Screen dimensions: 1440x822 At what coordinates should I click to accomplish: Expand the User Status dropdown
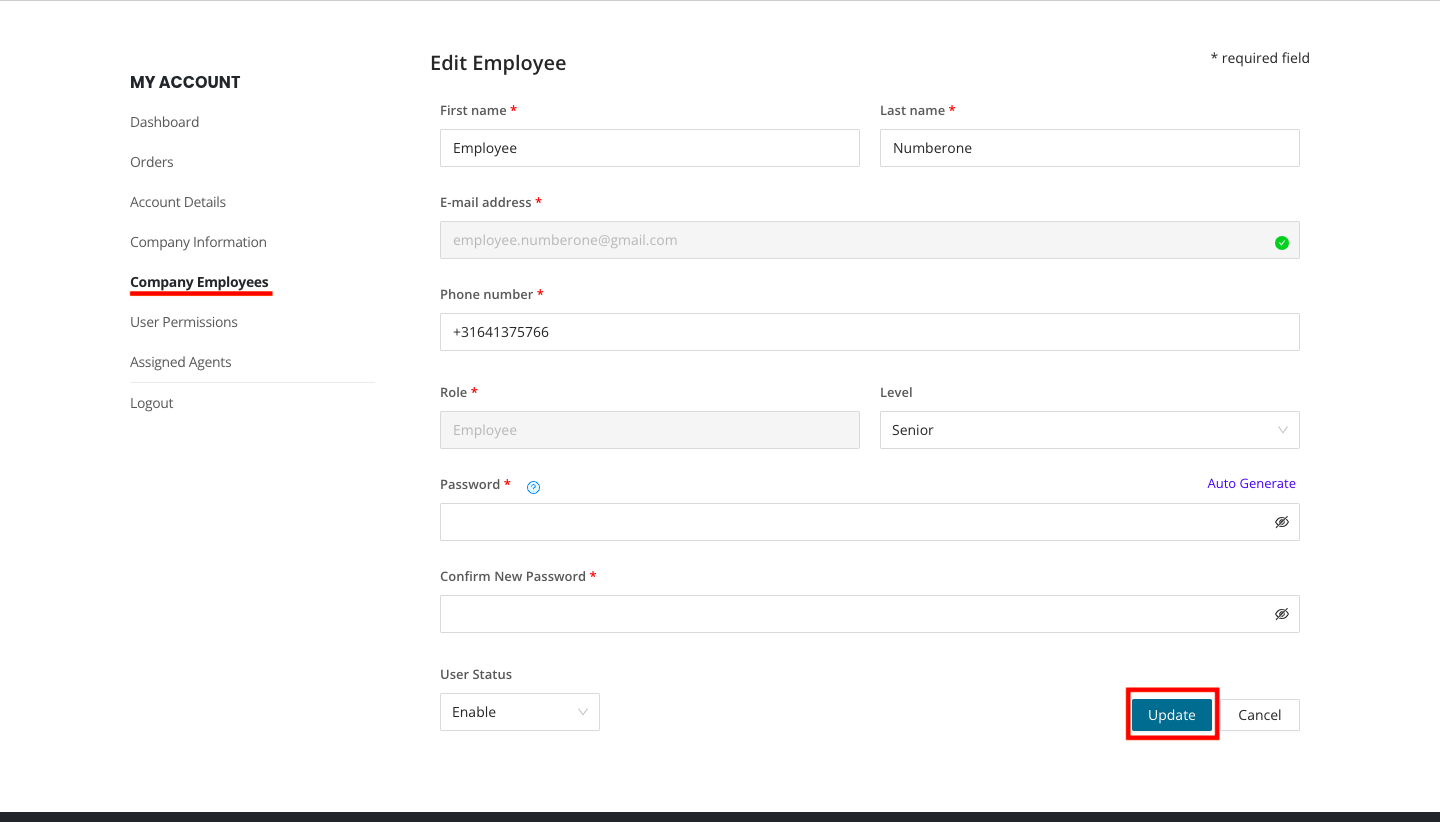coord(519,712)
